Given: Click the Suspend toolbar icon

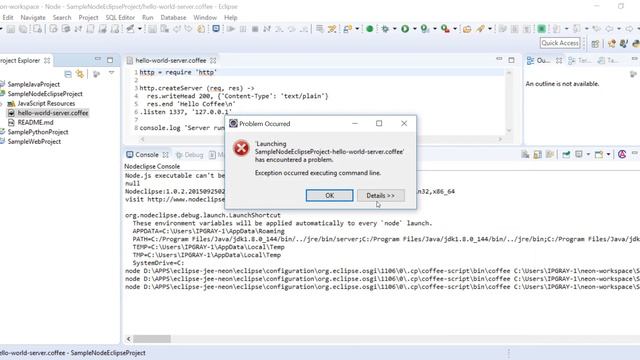Looking at the screenshot, I should pos(243,29).
